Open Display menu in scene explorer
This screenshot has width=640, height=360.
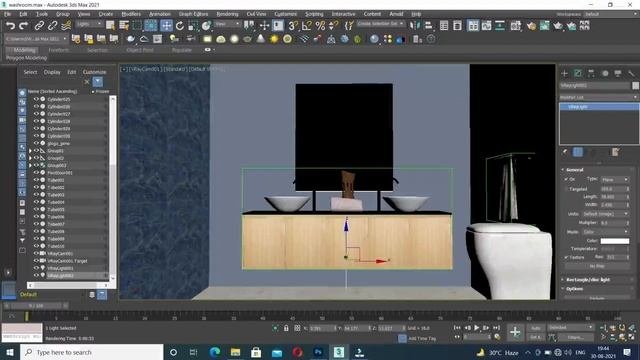52,72
